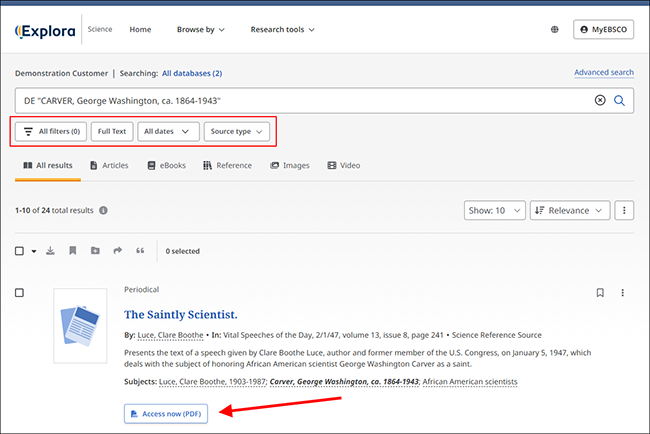Click the Periodical source type label
This screenshot has height=434, width=650.
click(x=141, y=289)
